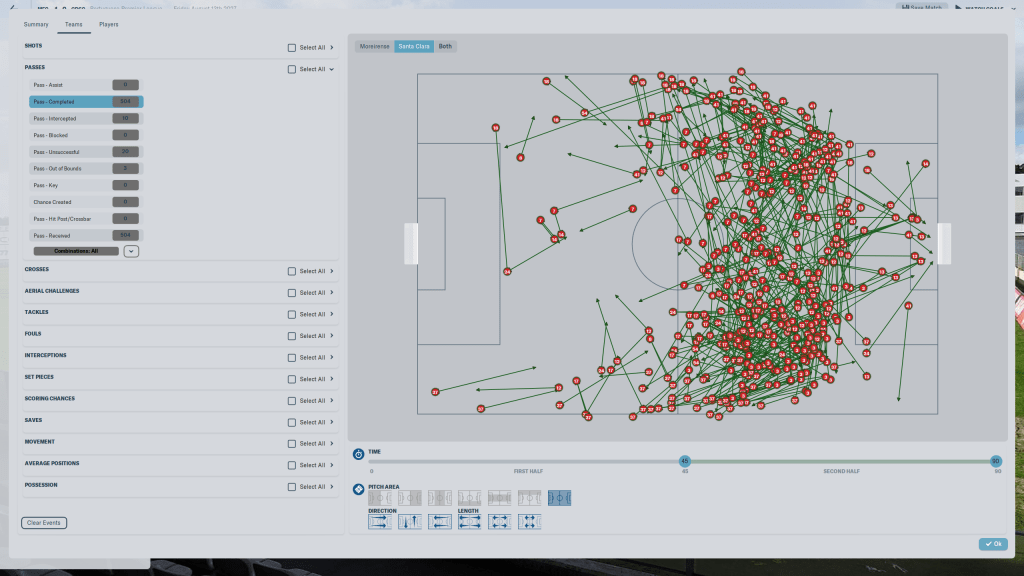The width and height of the screenshot is (1024, 576).
Task: Open the Combinations dropdown arrow
Action: pos(131,251)
